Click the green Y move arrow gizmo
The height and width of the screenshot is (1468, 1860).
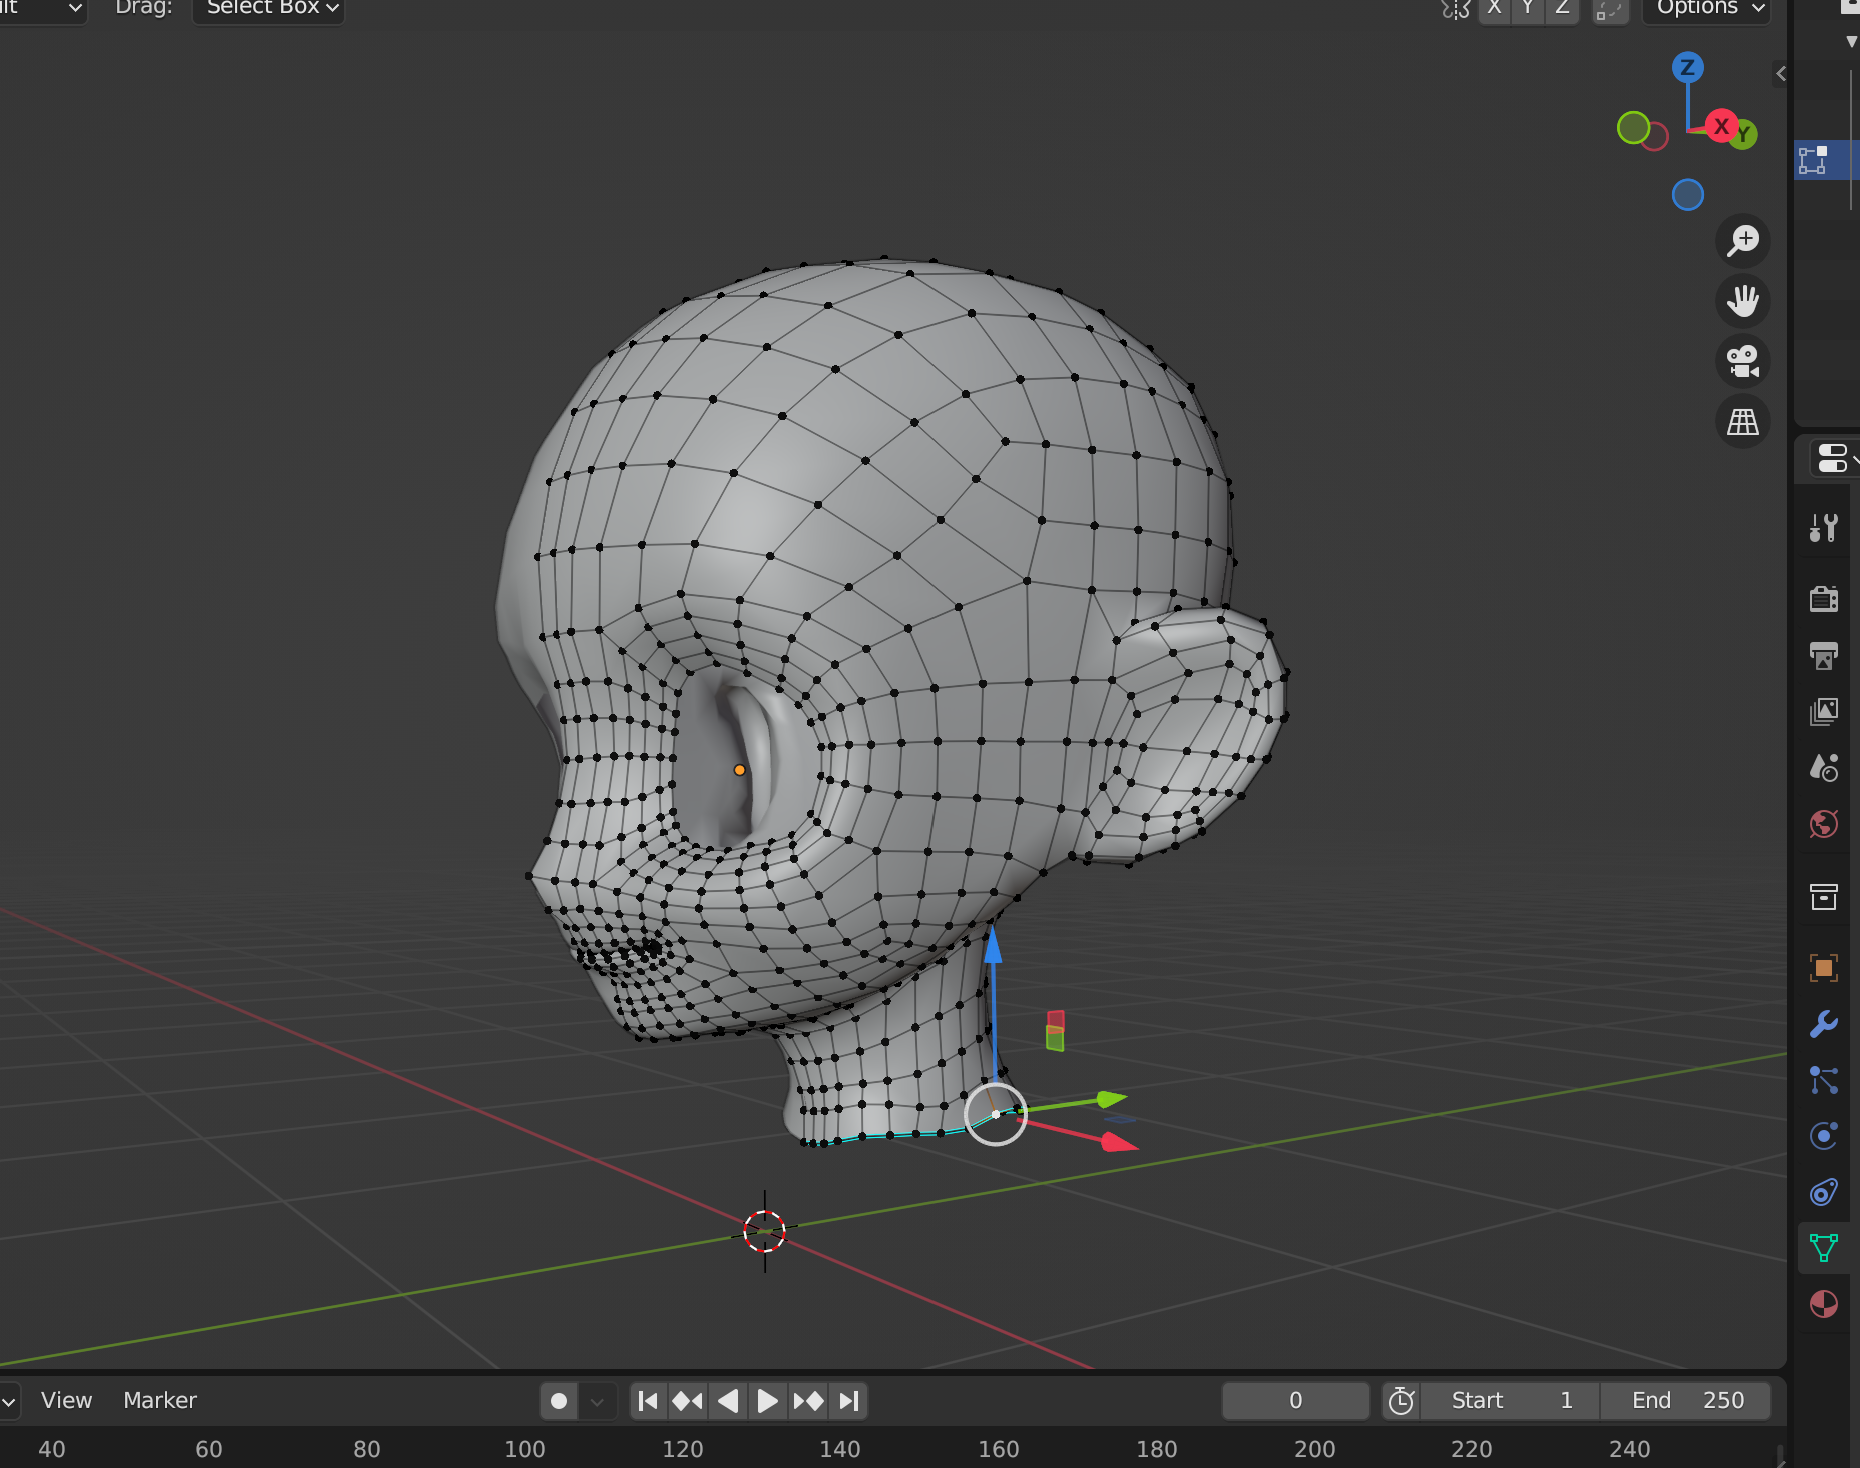1111,1099
